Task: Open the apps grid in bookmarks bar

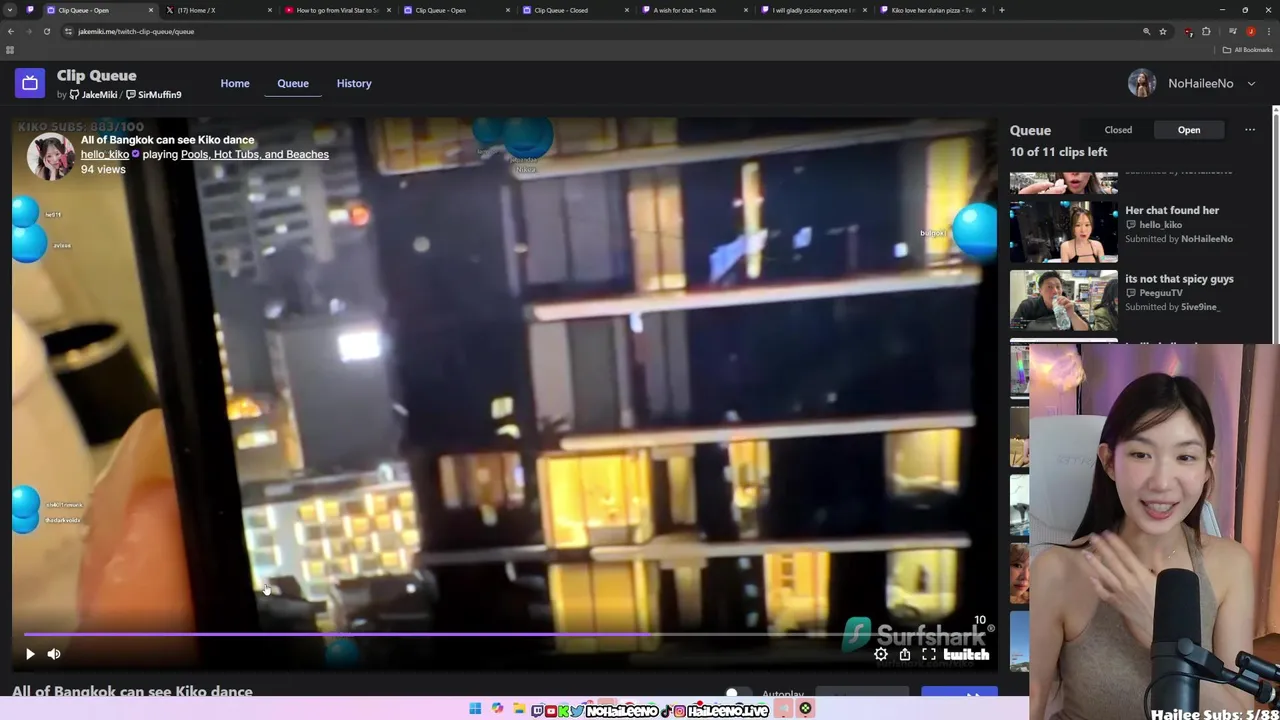Action: click(10, 50)
